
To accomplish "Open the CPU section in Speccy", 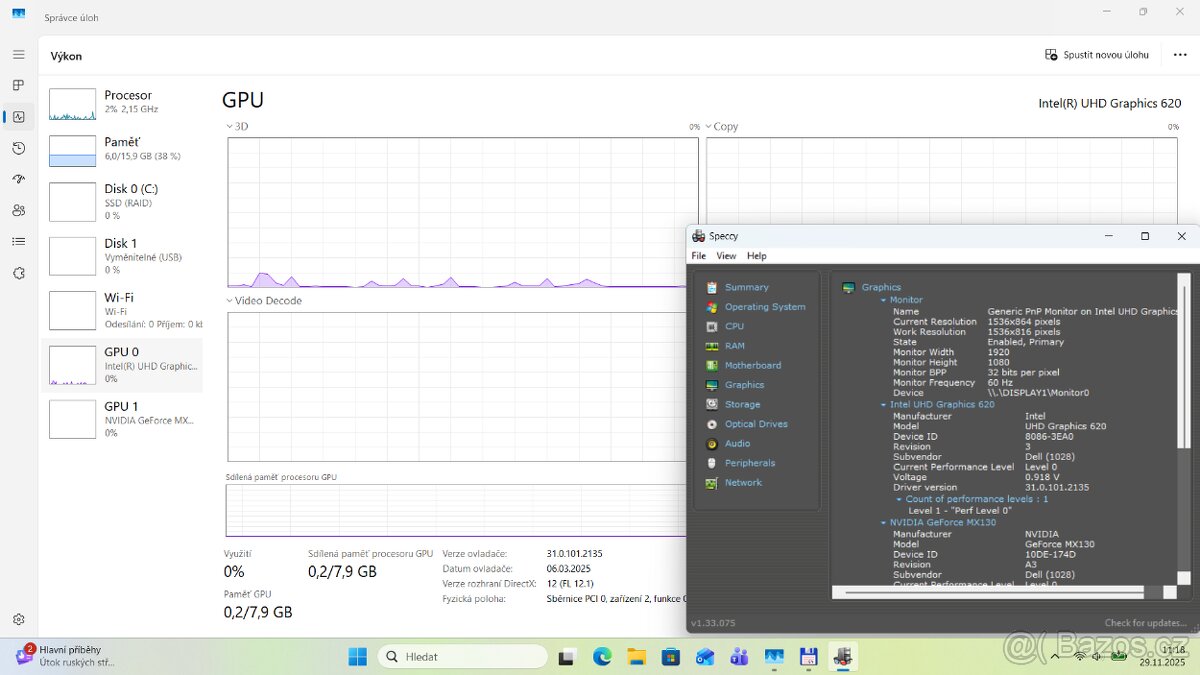I will (x=734, y=326).
